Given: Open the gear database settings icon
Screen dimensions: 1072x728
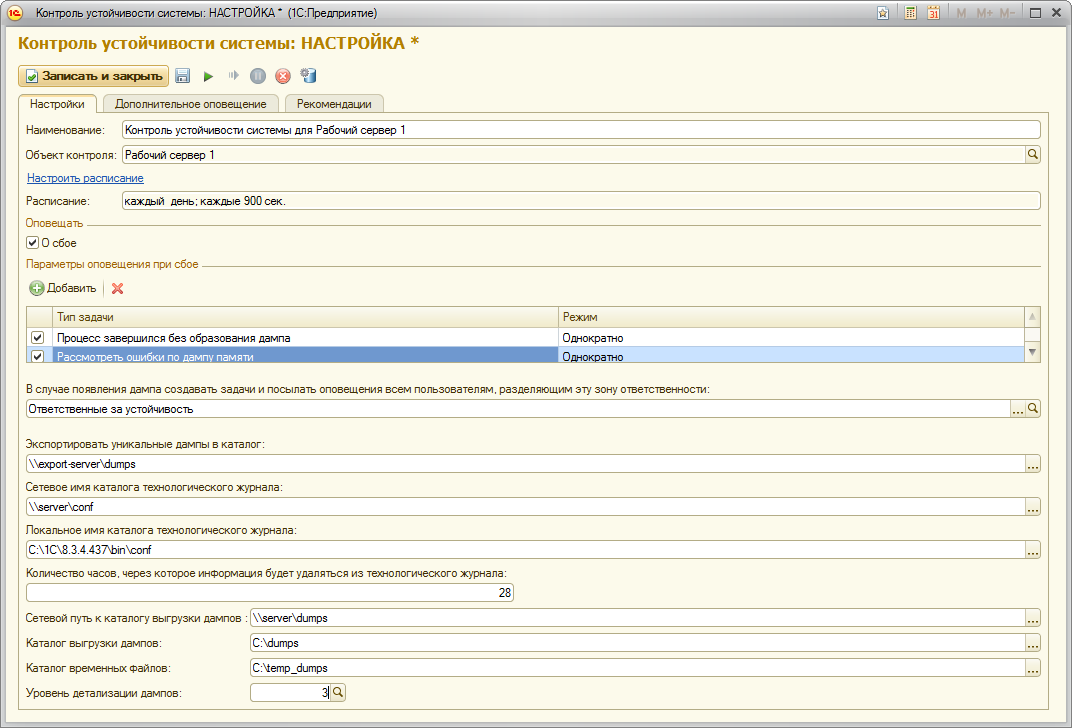Looking at the screenshot, I should [308, 76].
